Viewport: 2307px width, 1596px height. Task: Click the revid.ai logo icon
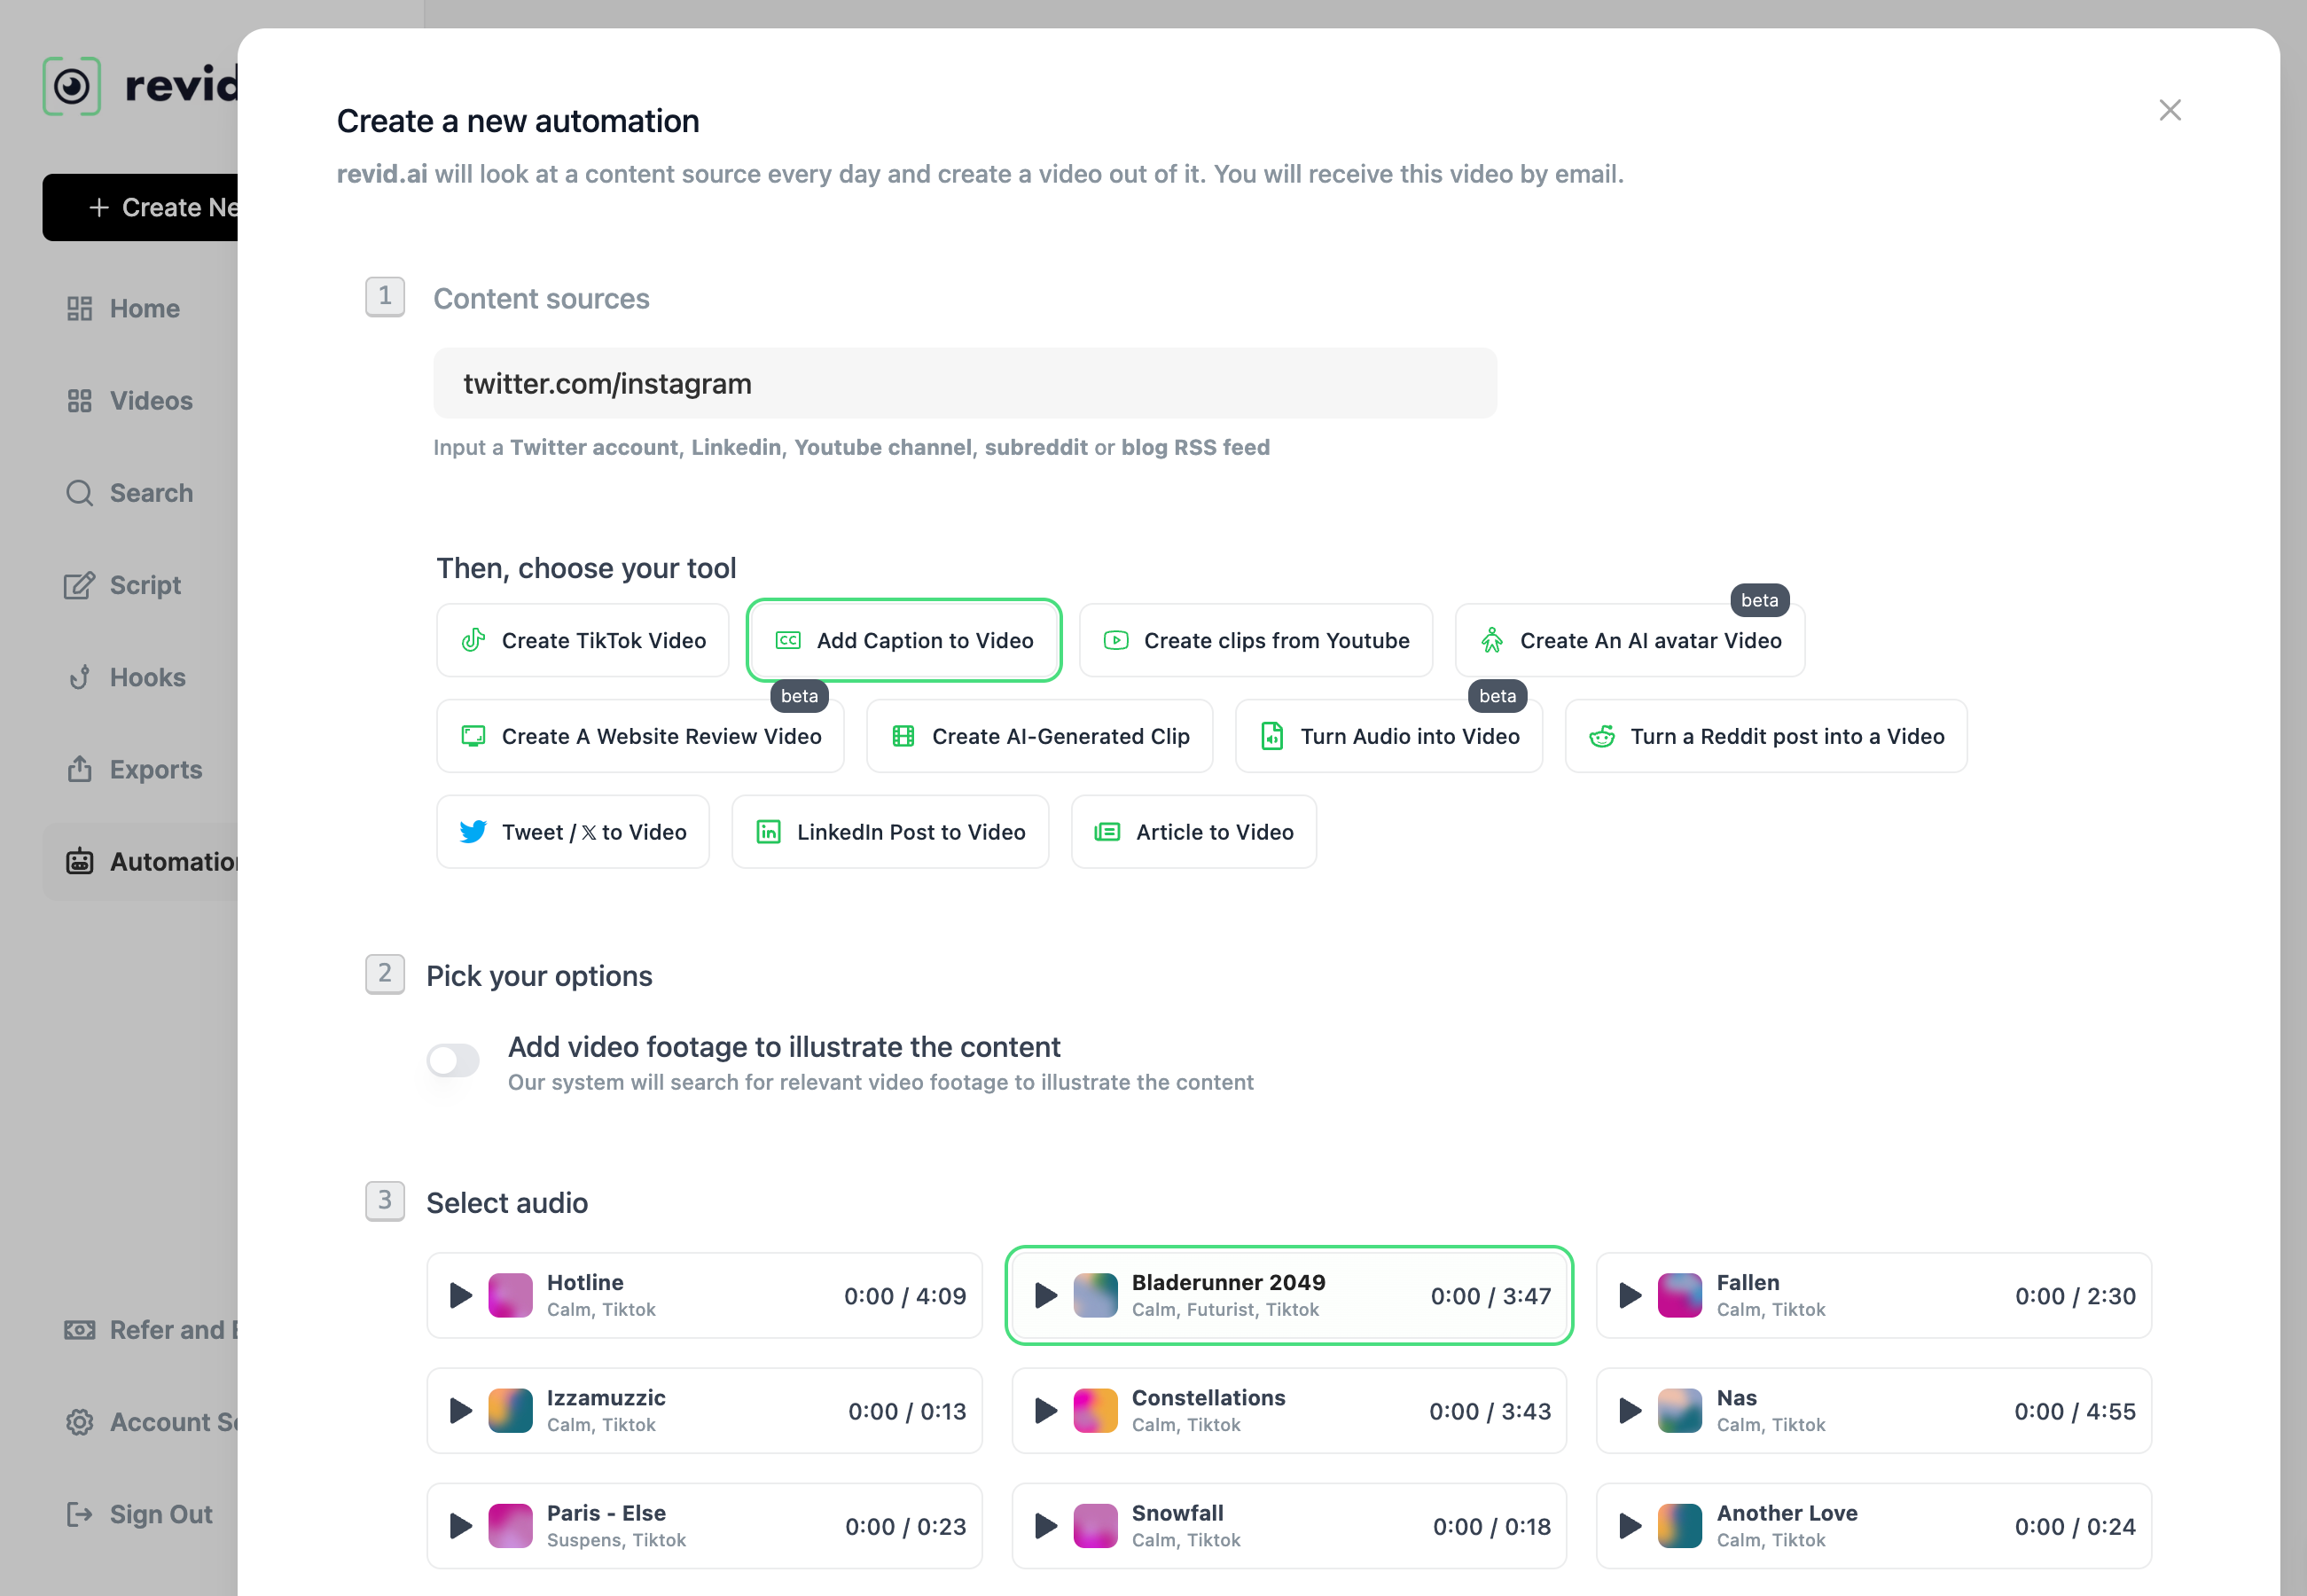pyautogui.click(x=72, y=87)
